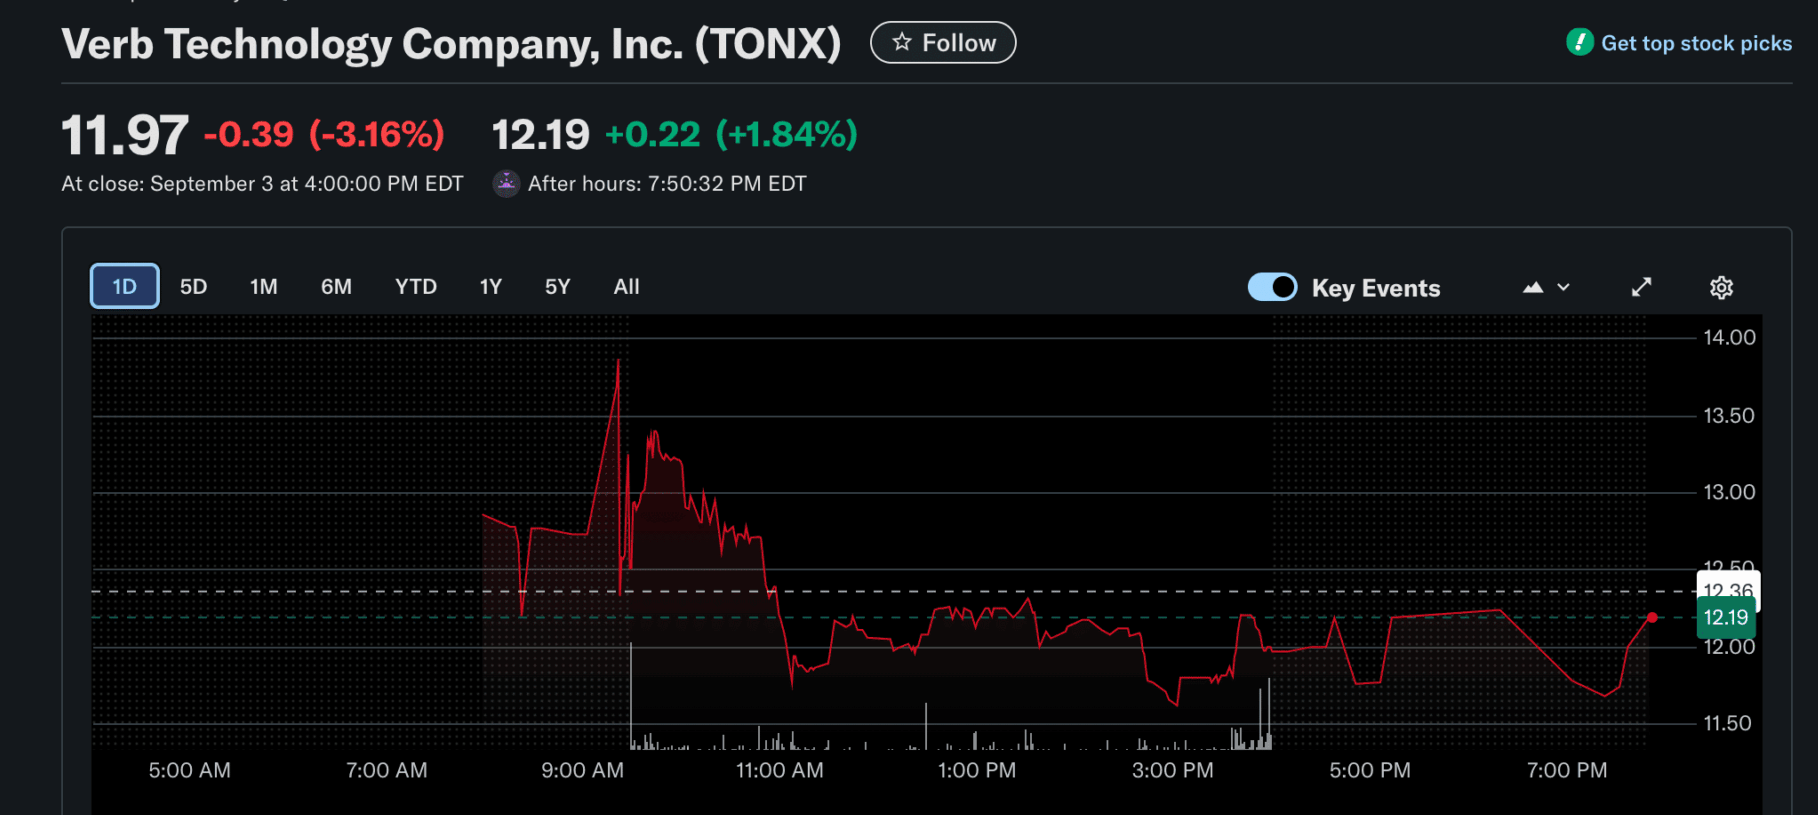Click the after hours moon icon
The height and width of the screenshot is (815, 1818).
(507, 183)
